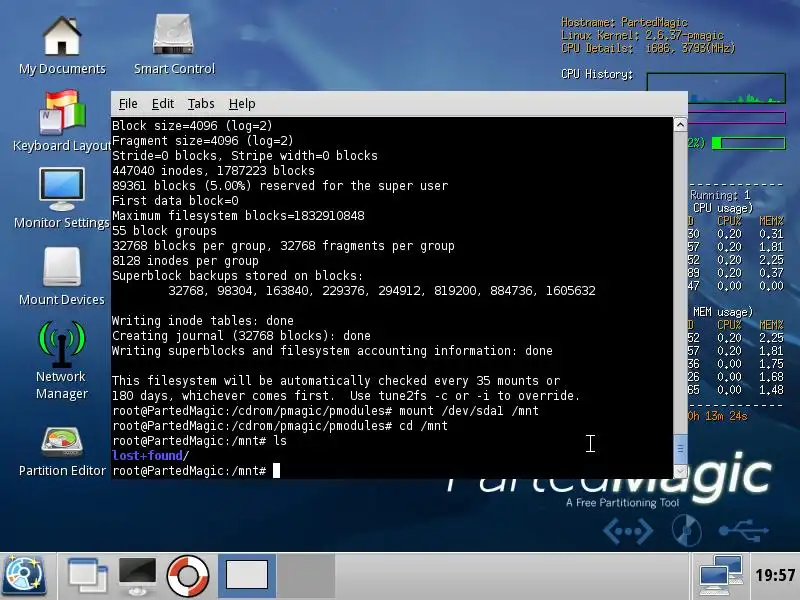
Task: Click the 'Writing inode tables: done' line
Action: point(203,320)
